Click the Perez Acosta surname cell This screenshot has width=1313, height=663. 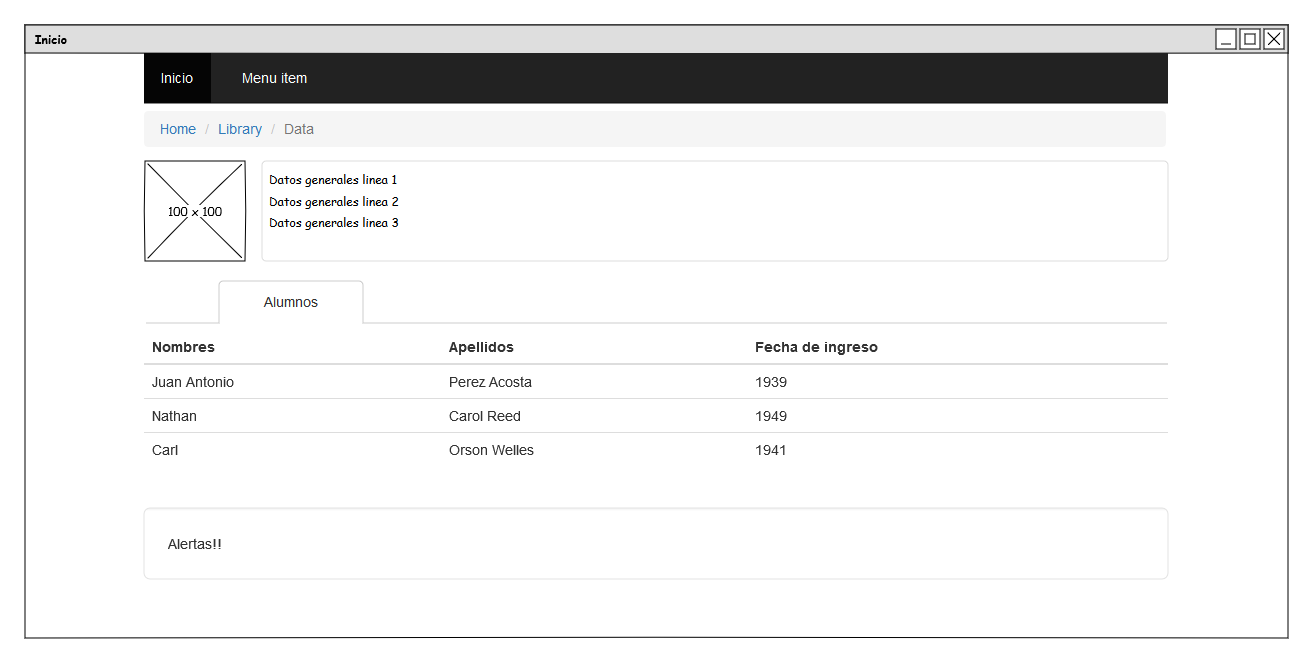(490, 382)
